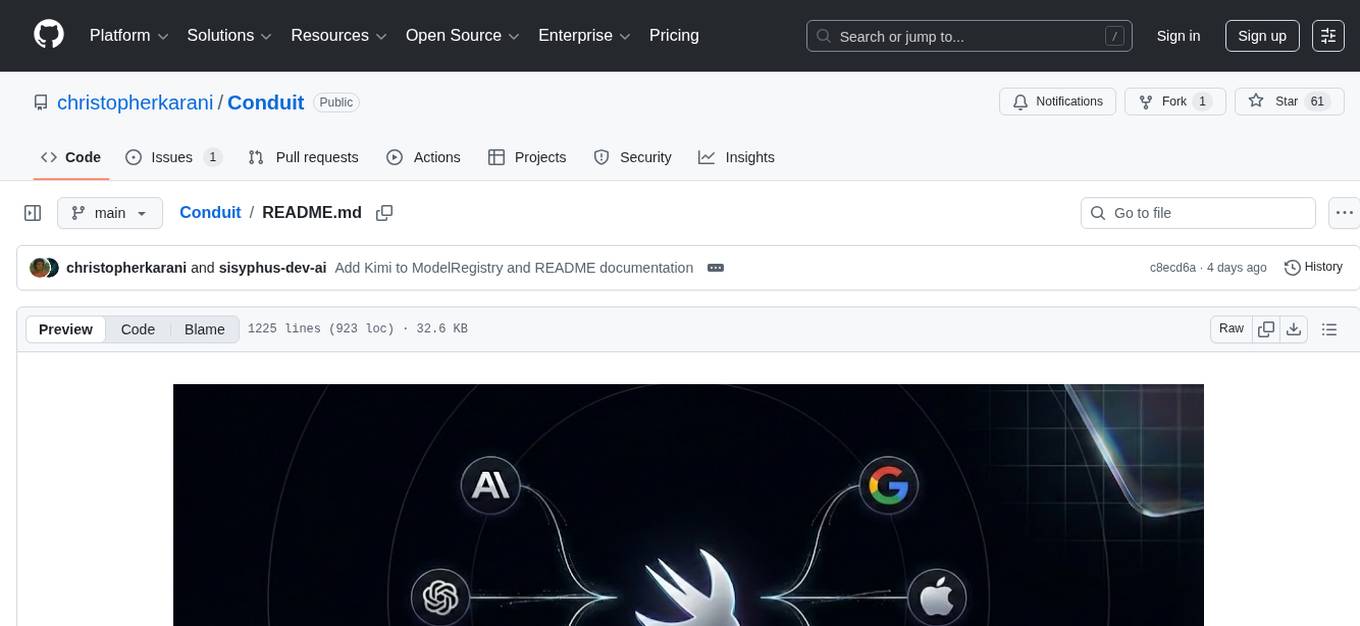This screenshot has height=626, width=1360.
Task: Open the accessibility settings icon in header
Action: pos(1328,36)
